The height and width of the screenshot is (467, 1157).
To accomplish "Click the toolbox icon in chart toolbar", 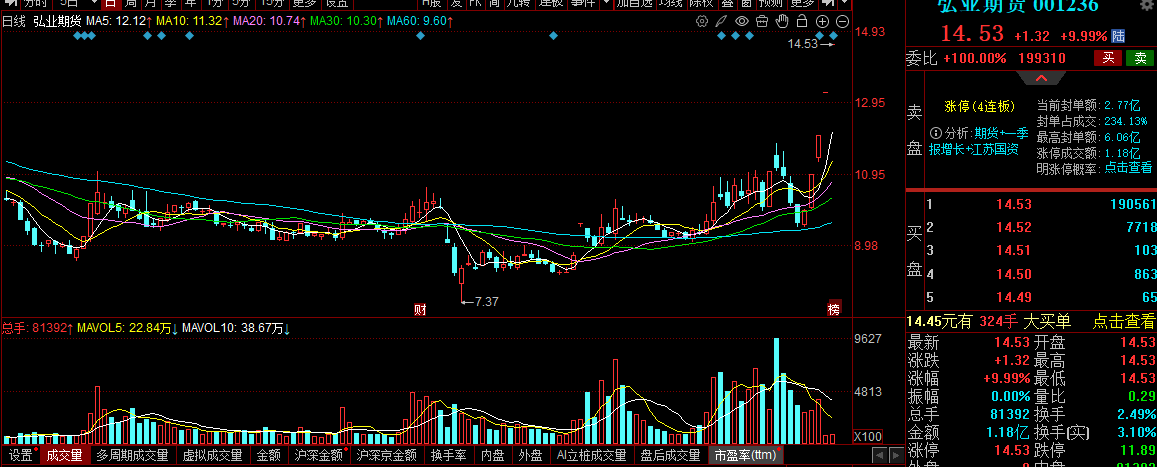I will click(762, 21).
